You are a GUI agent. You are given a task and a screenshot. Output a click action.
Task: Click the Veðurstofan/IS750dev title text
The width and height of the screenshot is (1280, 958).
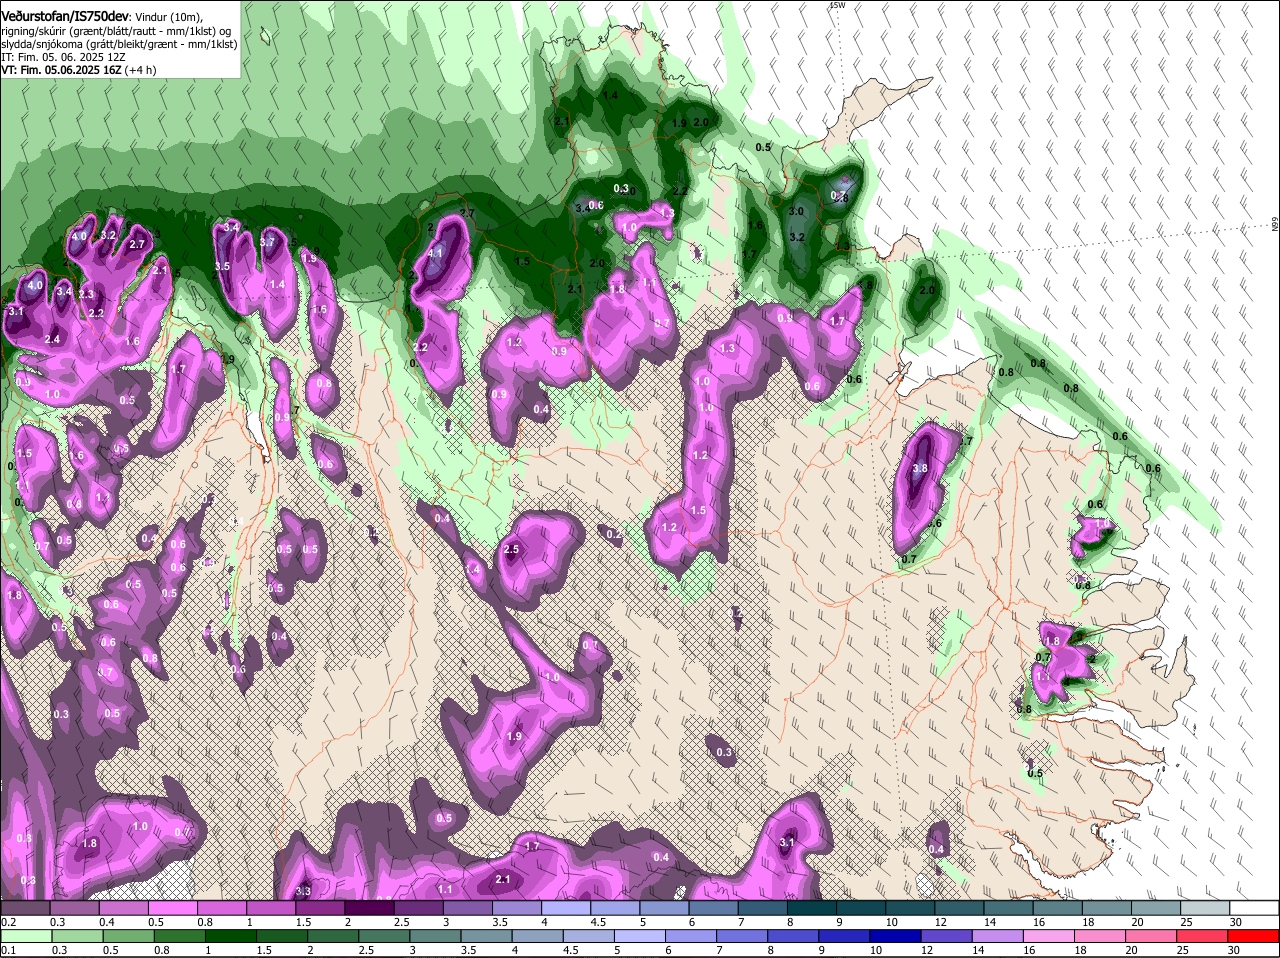65,16
